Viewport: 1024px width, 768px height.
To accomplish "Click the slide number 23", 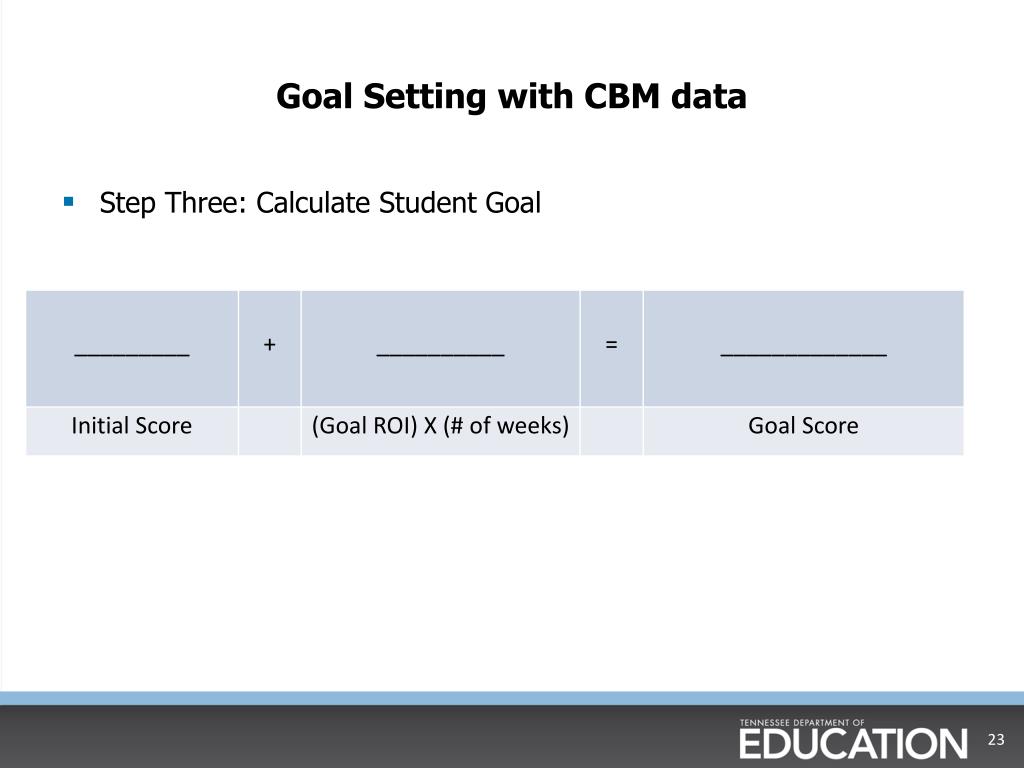I will [996, 739].
